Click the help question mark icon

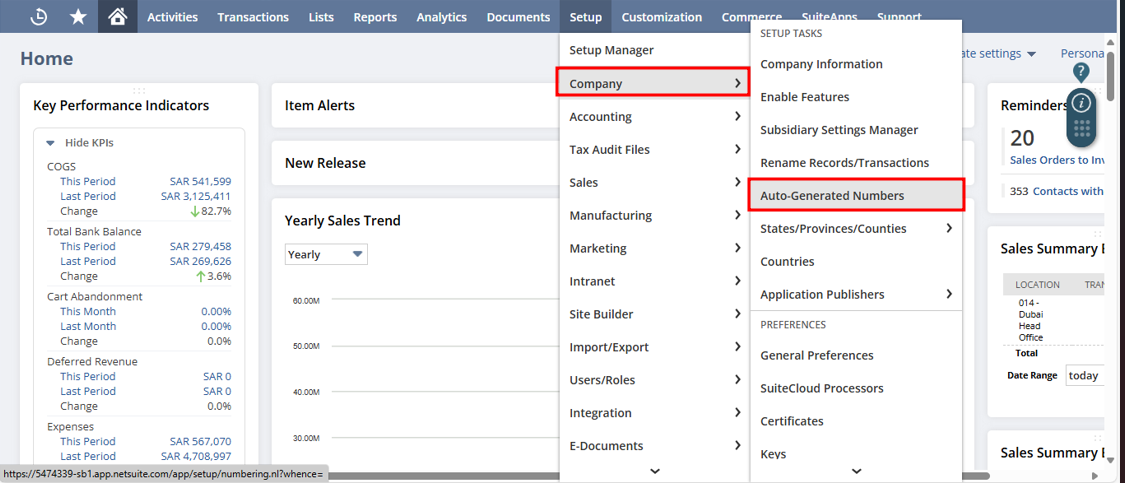click(1081, 72)
